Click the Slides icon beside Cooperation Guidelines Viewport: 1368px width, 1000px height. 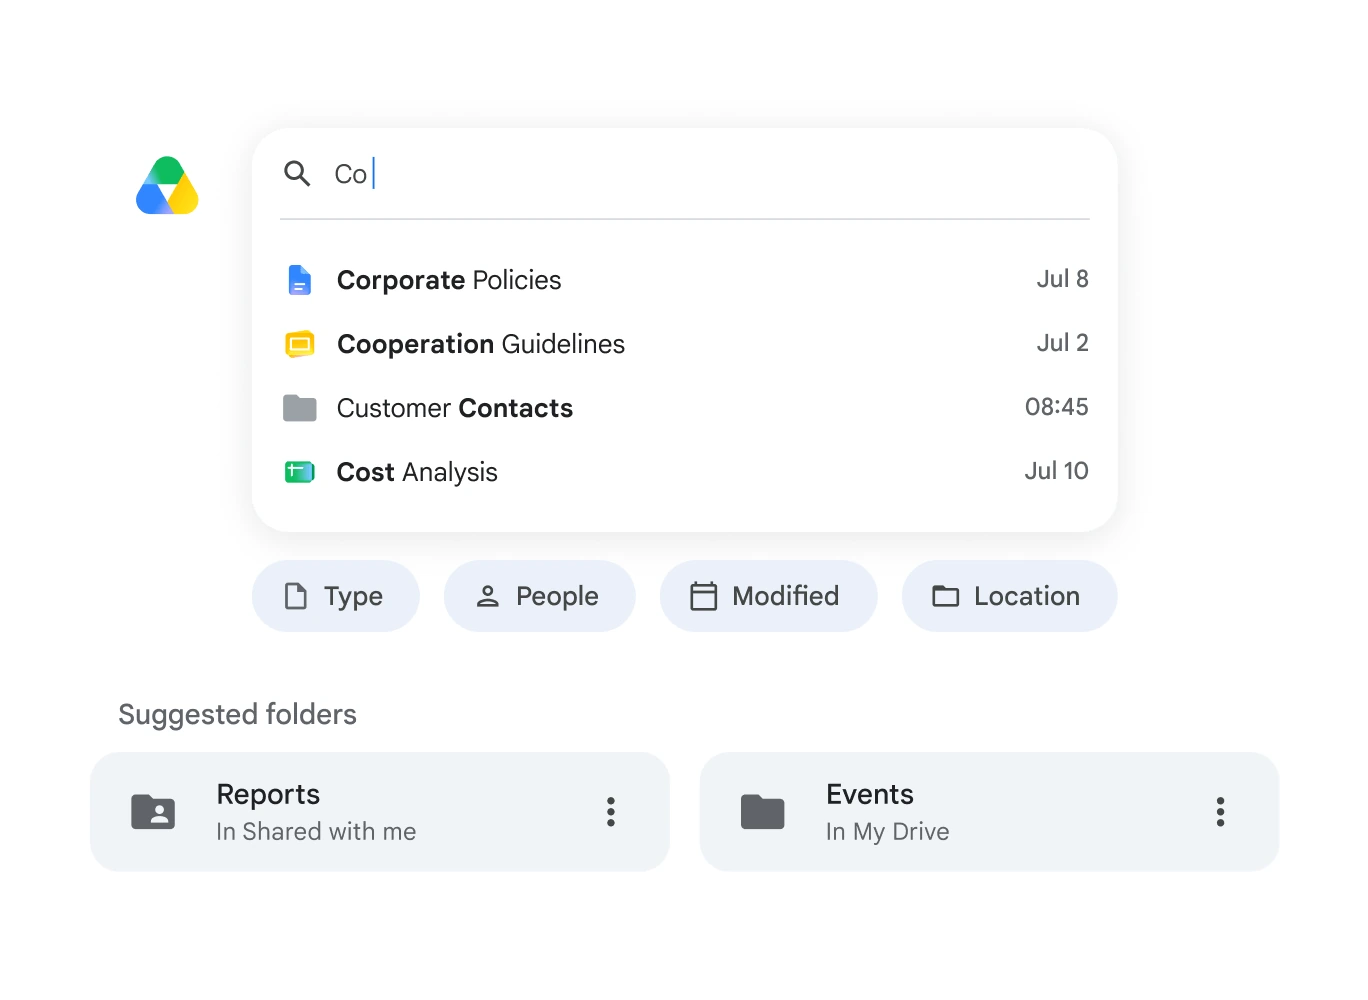[300, 344]
